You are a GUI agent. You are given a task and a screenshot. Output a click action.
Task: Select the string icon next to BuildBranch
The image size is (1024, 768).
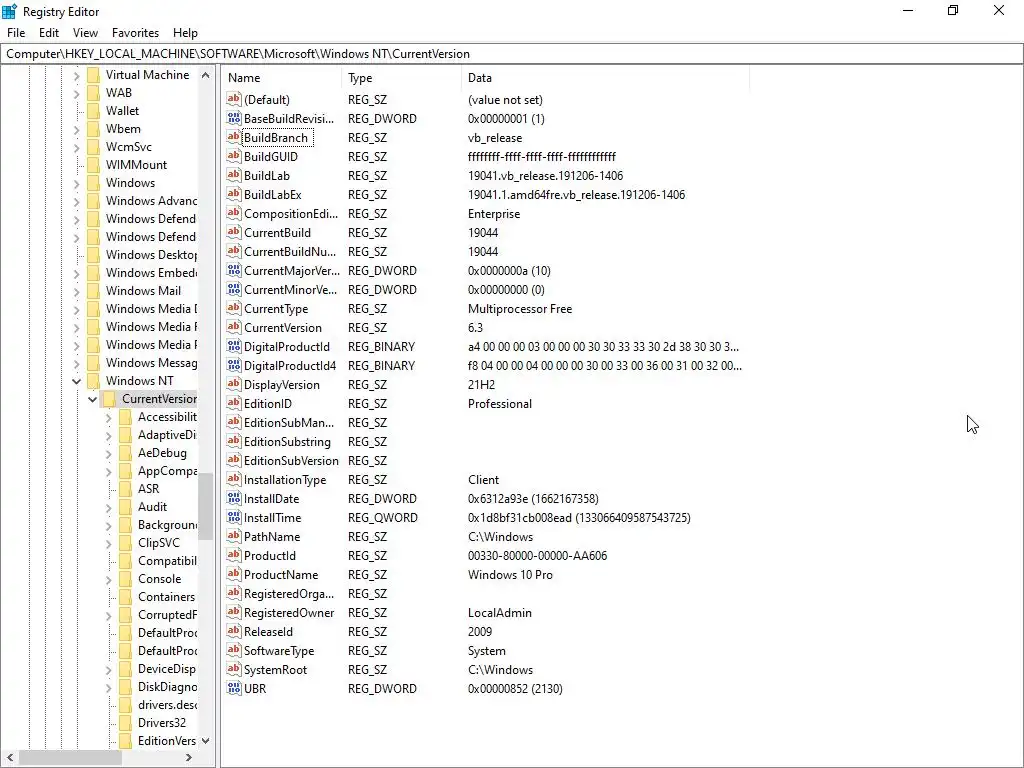pyautogui.click(x=233, y=137)
